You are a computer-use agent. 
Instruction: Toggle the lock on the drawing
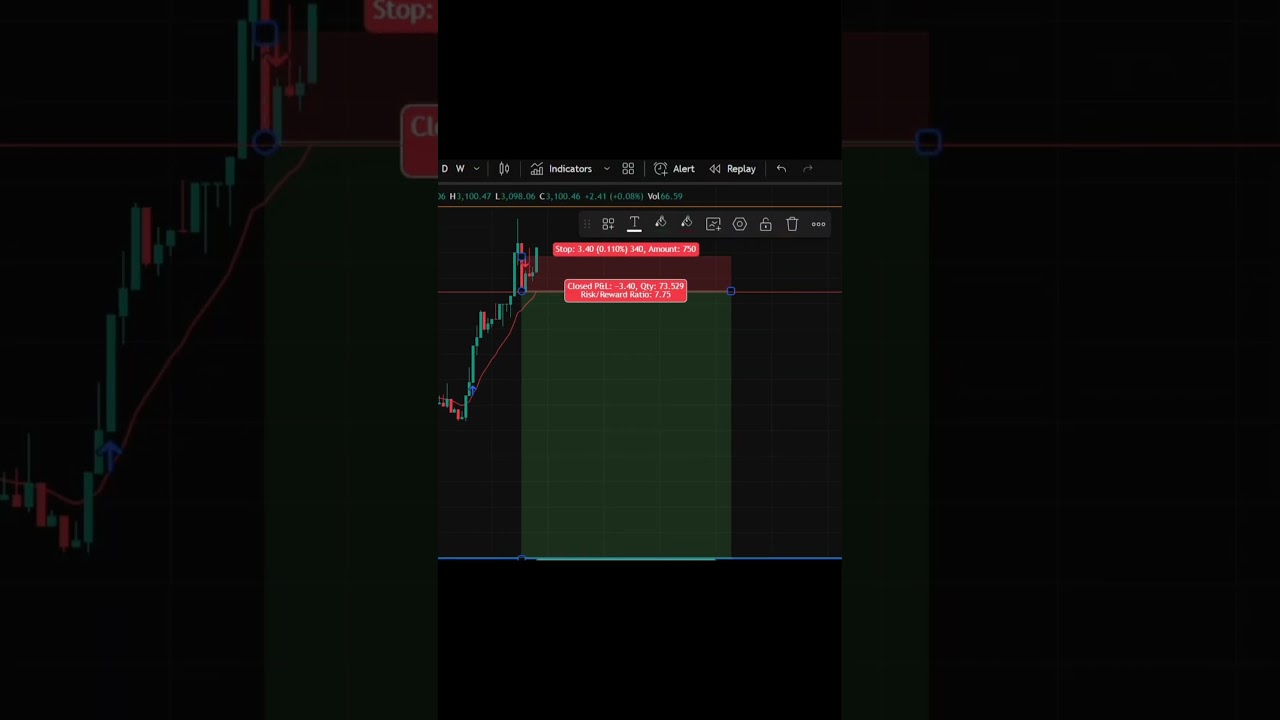pos(766,224)
